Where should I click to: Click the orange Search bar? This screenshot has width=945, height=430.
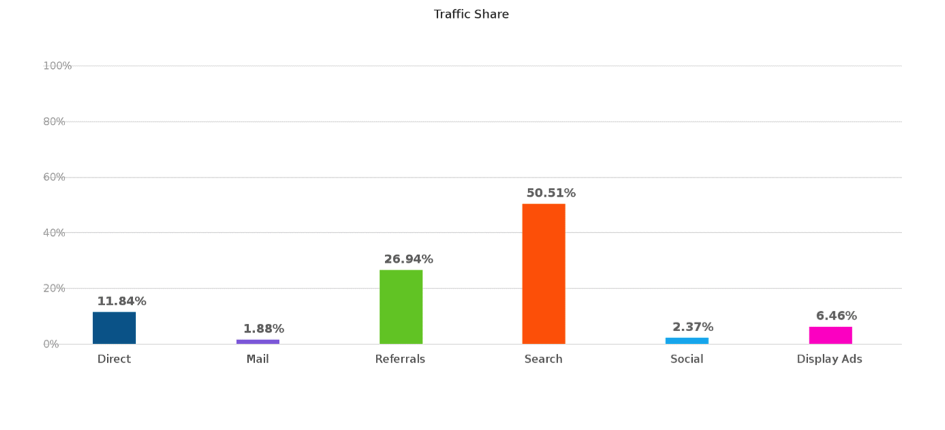543,274
